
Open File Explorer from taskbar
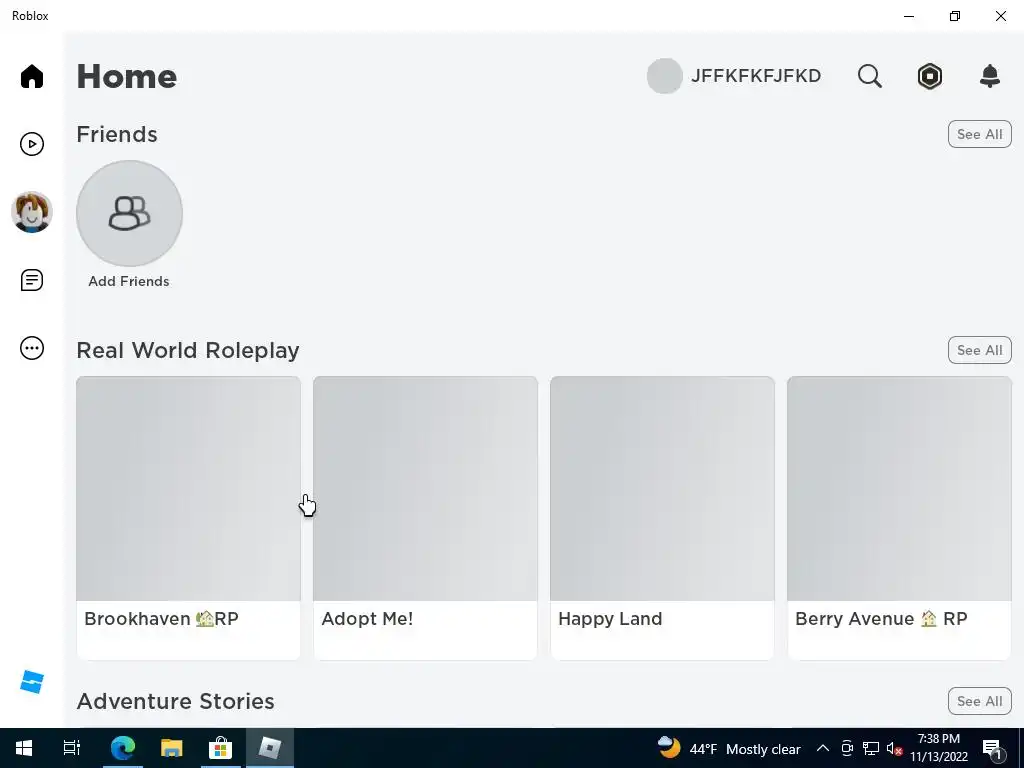pyautogui.click(x=171, y=748)
